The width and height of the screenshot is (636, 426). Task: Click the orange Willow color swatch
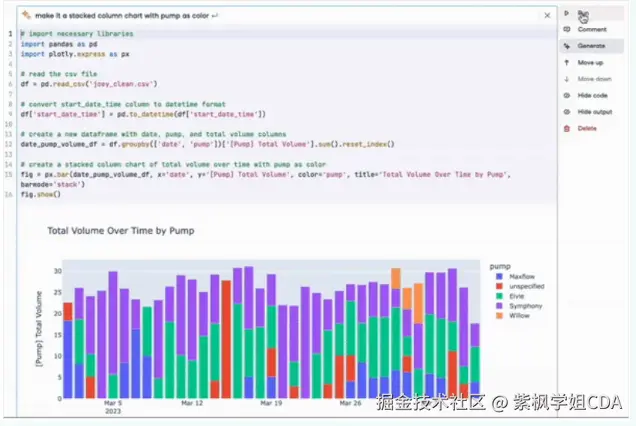[499, 316]
